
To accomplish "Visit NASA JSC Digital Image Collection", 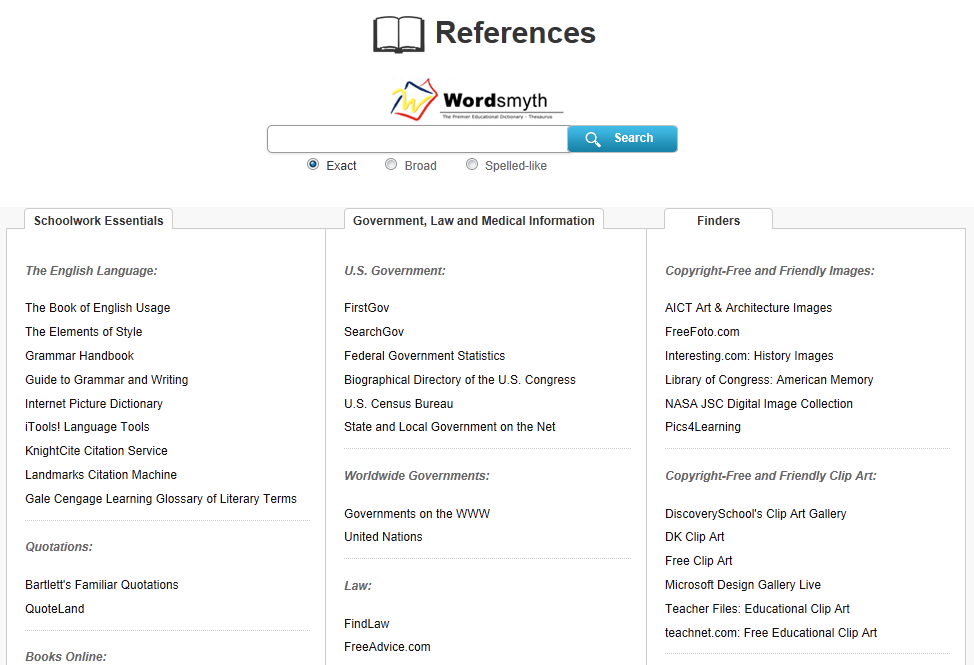I will coord(759,404).
